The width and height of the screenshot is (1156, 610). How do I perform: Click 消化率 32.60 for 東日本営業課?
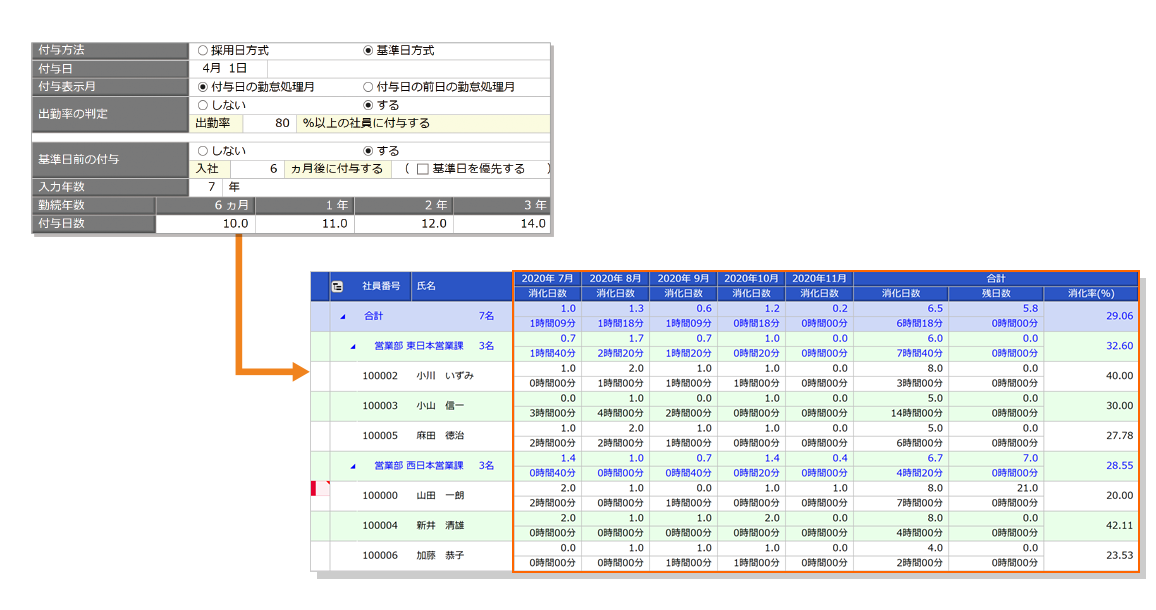point(1091,346)
